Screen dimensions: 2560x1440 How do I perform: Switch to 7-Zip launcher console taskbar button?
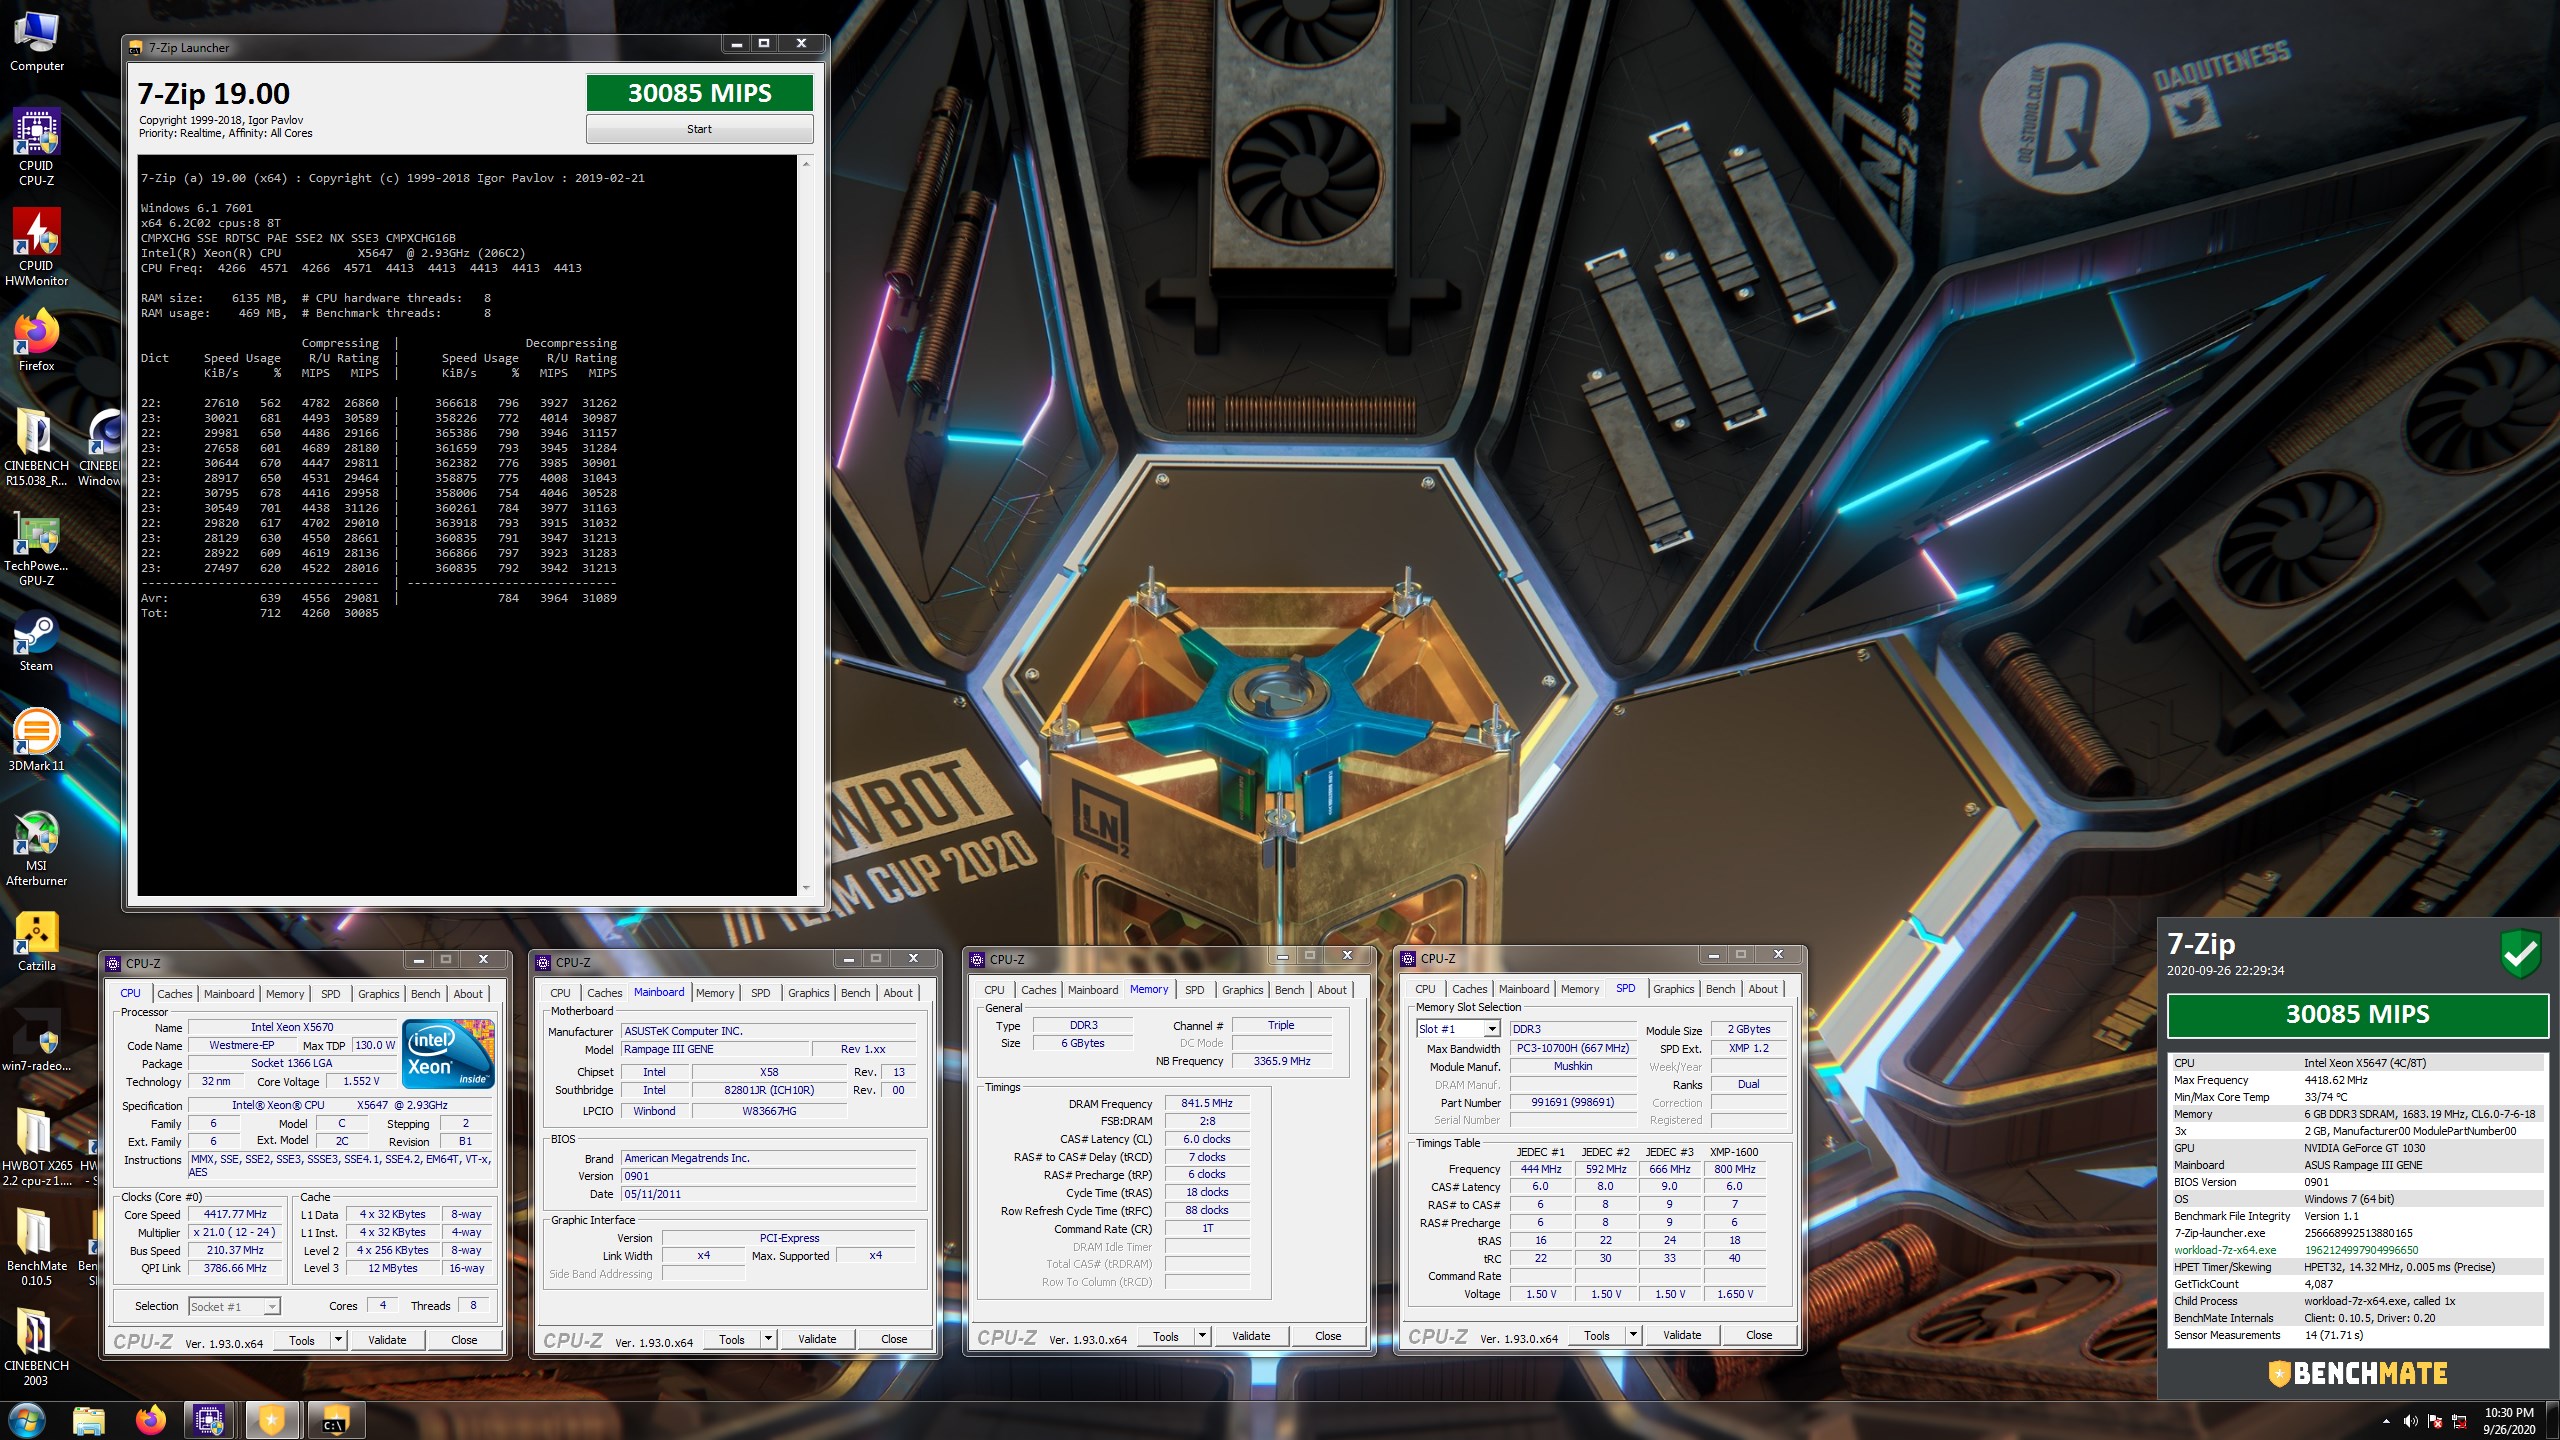tap(334, 1420)
